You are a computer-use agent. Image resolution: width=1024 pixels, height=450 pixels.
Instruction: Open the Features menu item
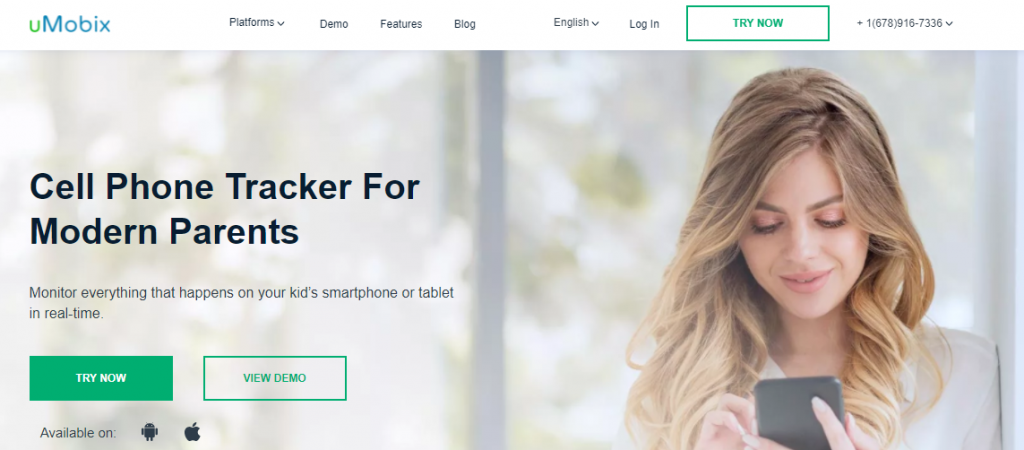click(401, 24)
